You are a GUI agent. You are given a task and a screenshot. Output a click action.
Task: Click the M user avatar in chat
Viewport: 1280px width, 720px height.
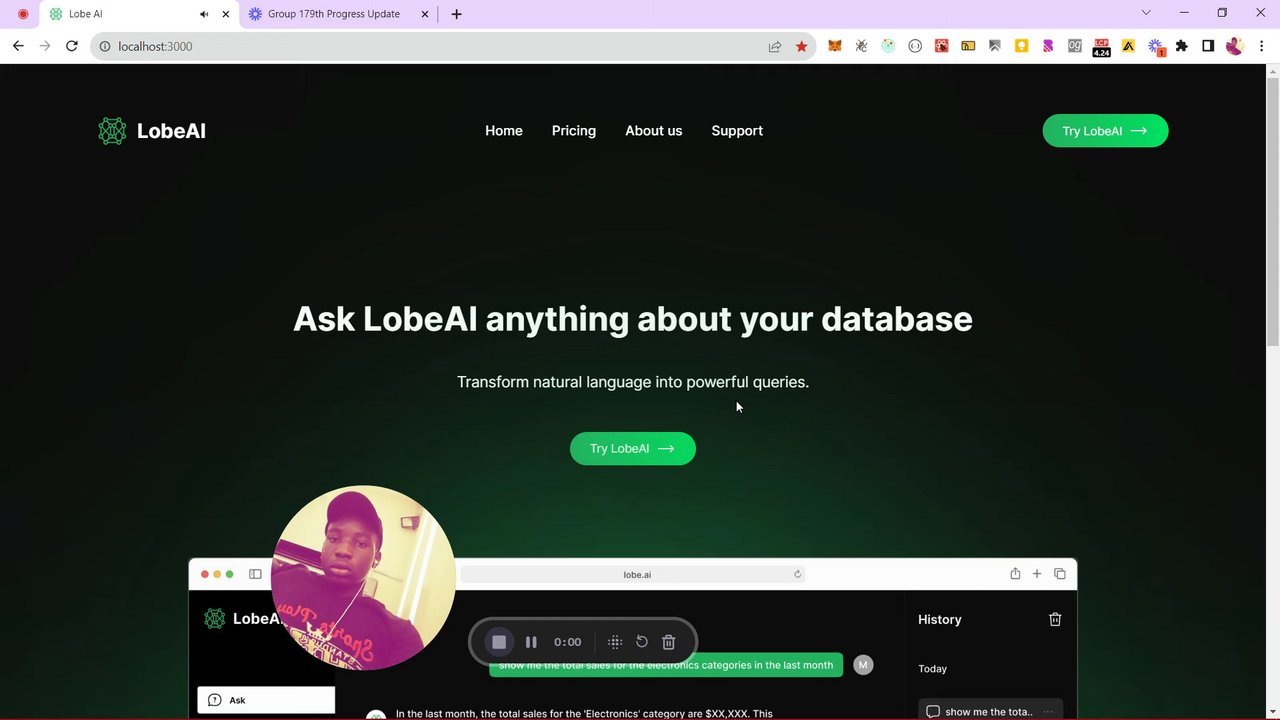[x=863, y=665]
